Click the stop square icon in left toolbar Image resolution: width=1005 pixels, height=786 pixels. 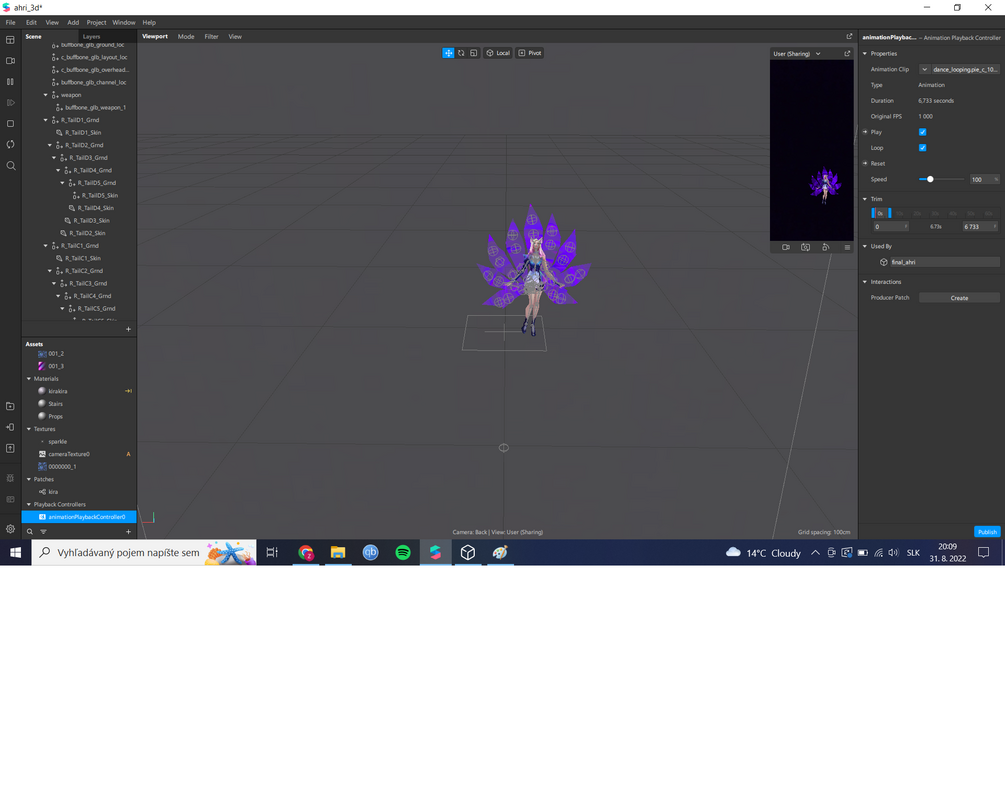coord(10,124)
